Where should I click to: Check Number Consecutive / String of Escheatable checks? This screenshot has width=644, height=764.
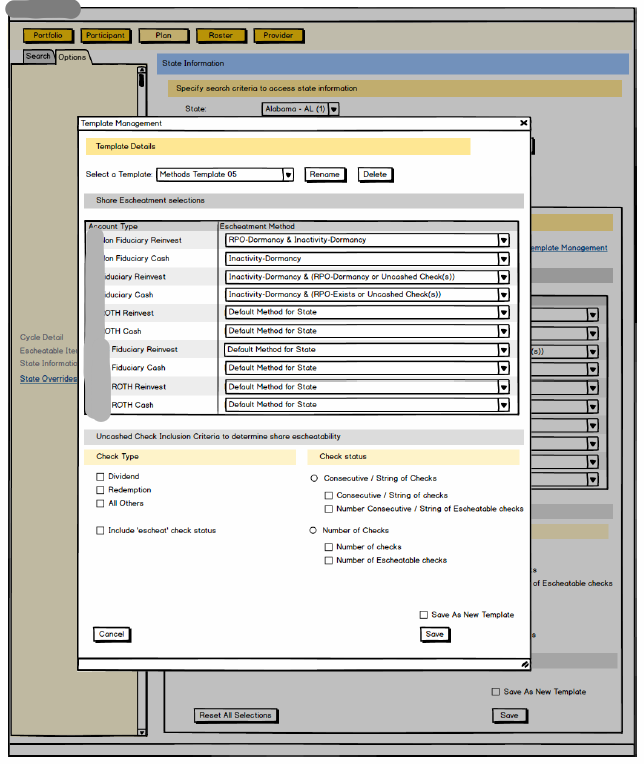pyautogui.click(x=329, y=509)
